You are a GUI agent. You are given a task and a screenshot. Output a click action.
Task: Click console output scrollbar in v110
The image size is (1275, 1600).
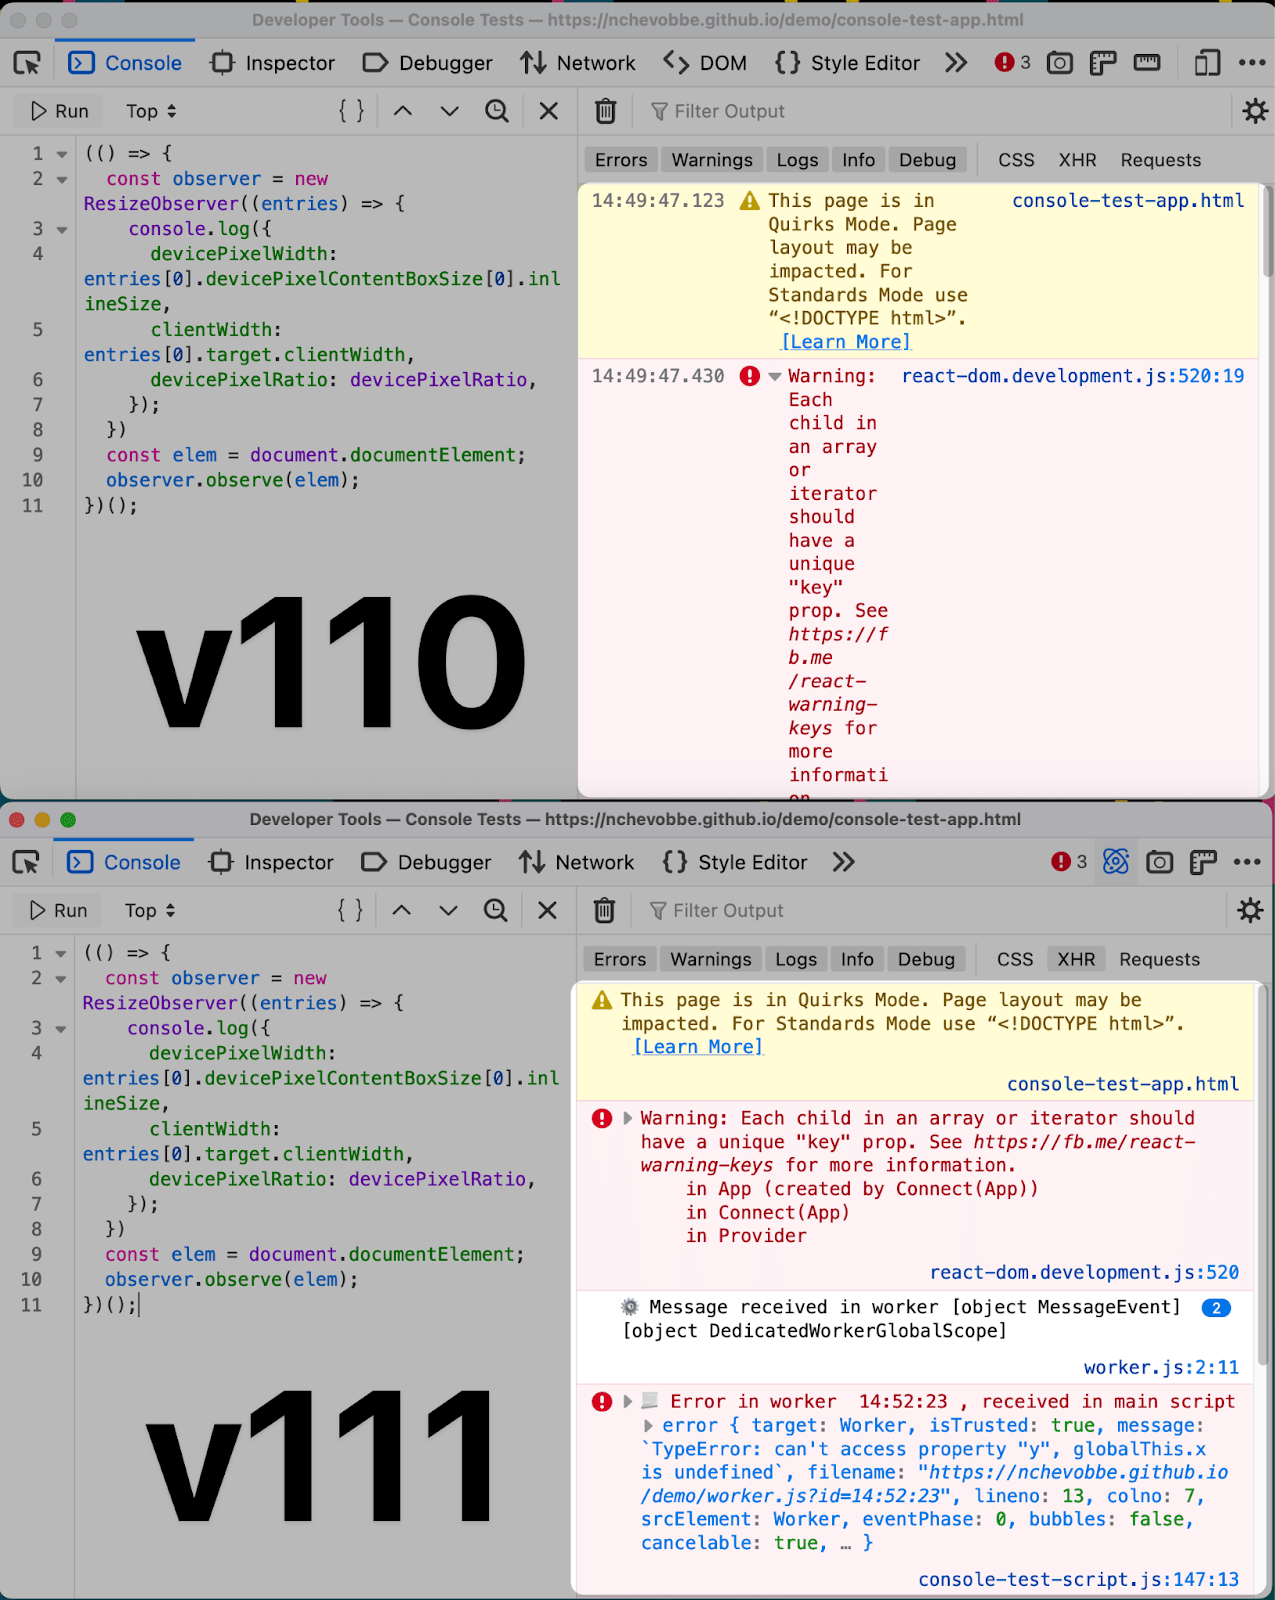tap(1267, 230)
